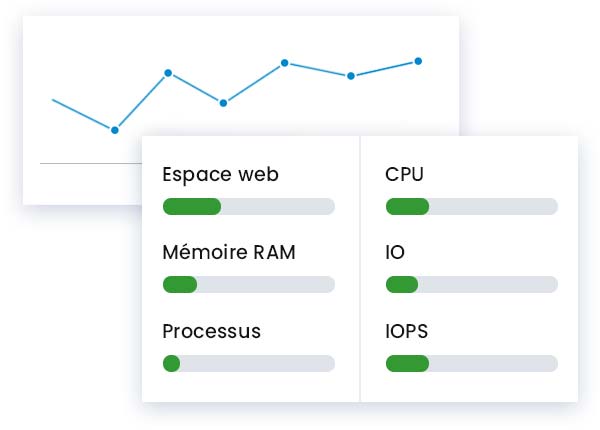Click the Processus usage bar
This screenshot has width=600, height=430.
[x=248, y=363]
